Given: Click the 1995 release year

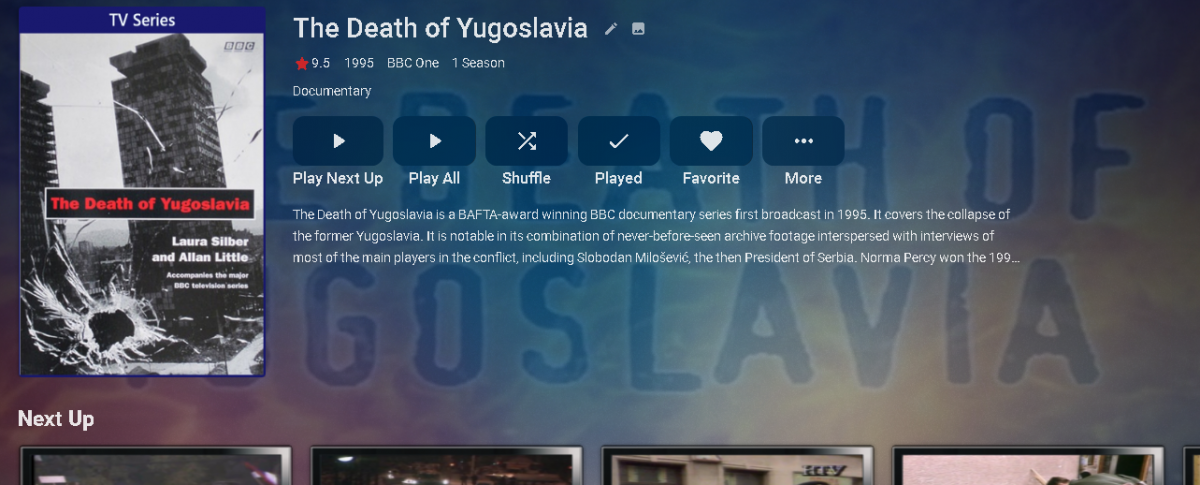Looking at the screenshot, I should coord(359,63).
